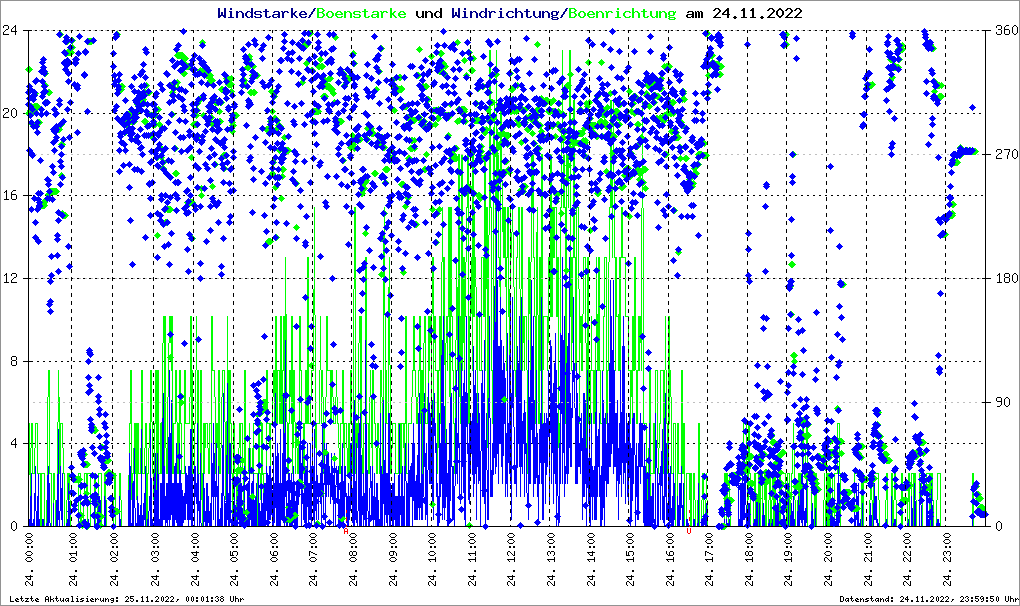1020x606 pixels.
Task: Click the 270 degree direction axis label
Action: click(1007, 155)
